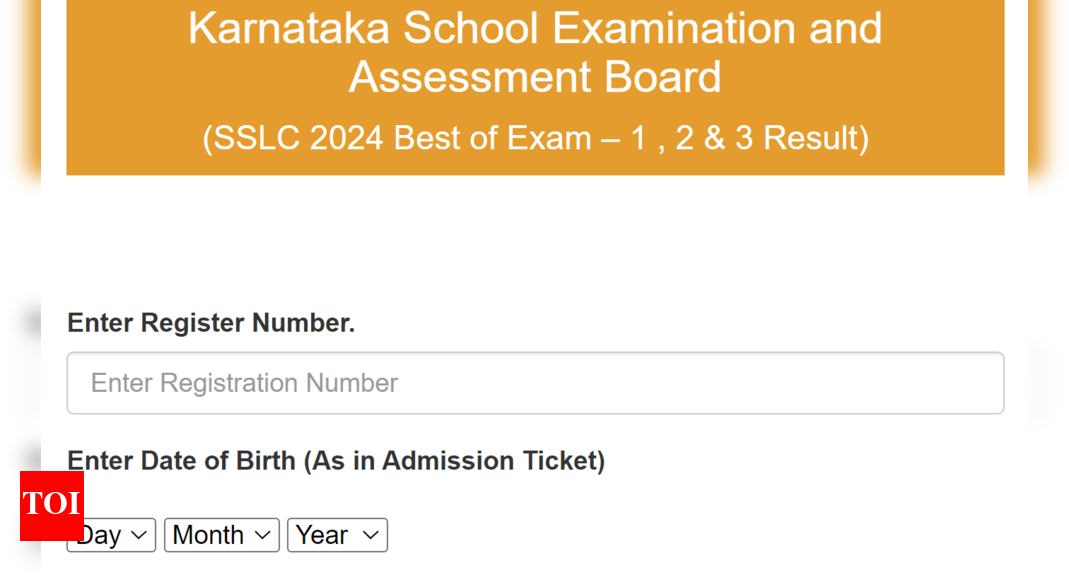This screenshot has width=1069, height=580.
Task: Expand the Day selector for date of birth
Action: tap(110, 534)
